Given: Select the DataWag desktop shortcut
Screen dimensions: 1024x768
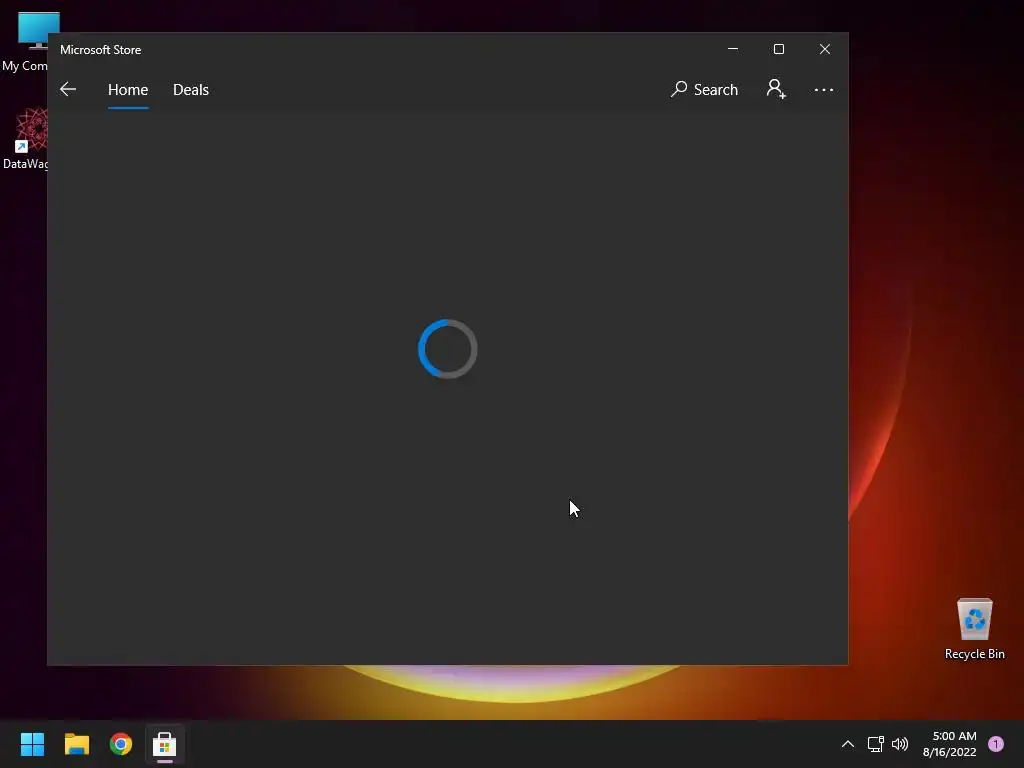Looking at the screenshot, I should 25,139.
